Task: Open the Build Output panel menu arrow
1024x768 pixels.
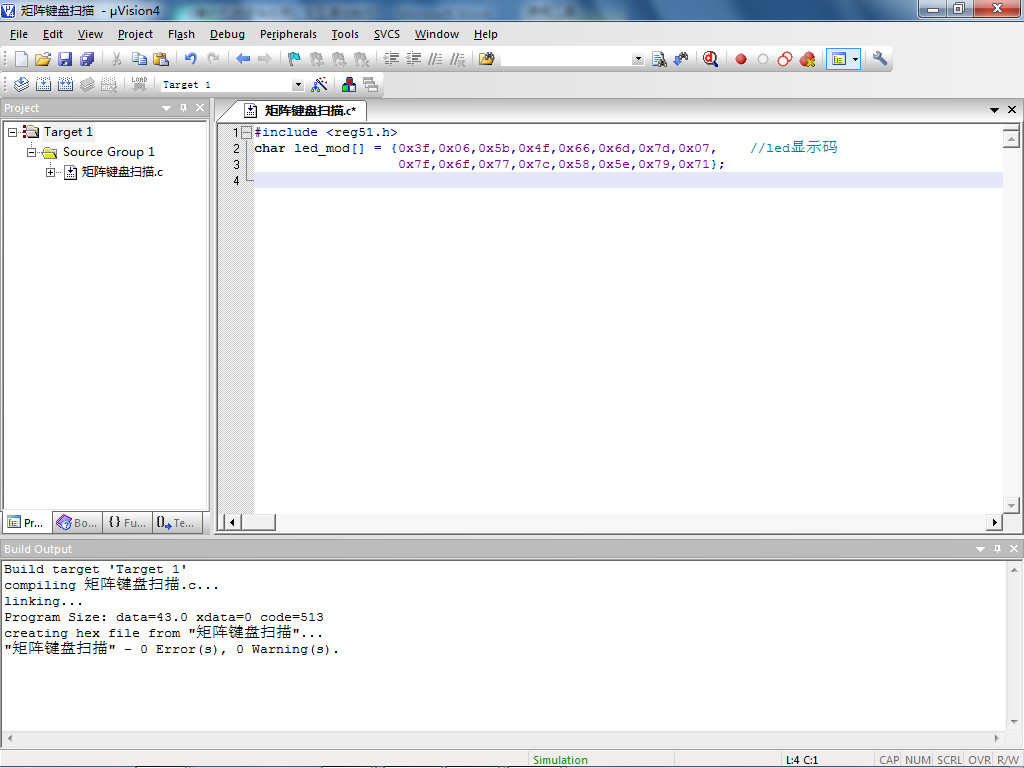Action: (980, 549)
